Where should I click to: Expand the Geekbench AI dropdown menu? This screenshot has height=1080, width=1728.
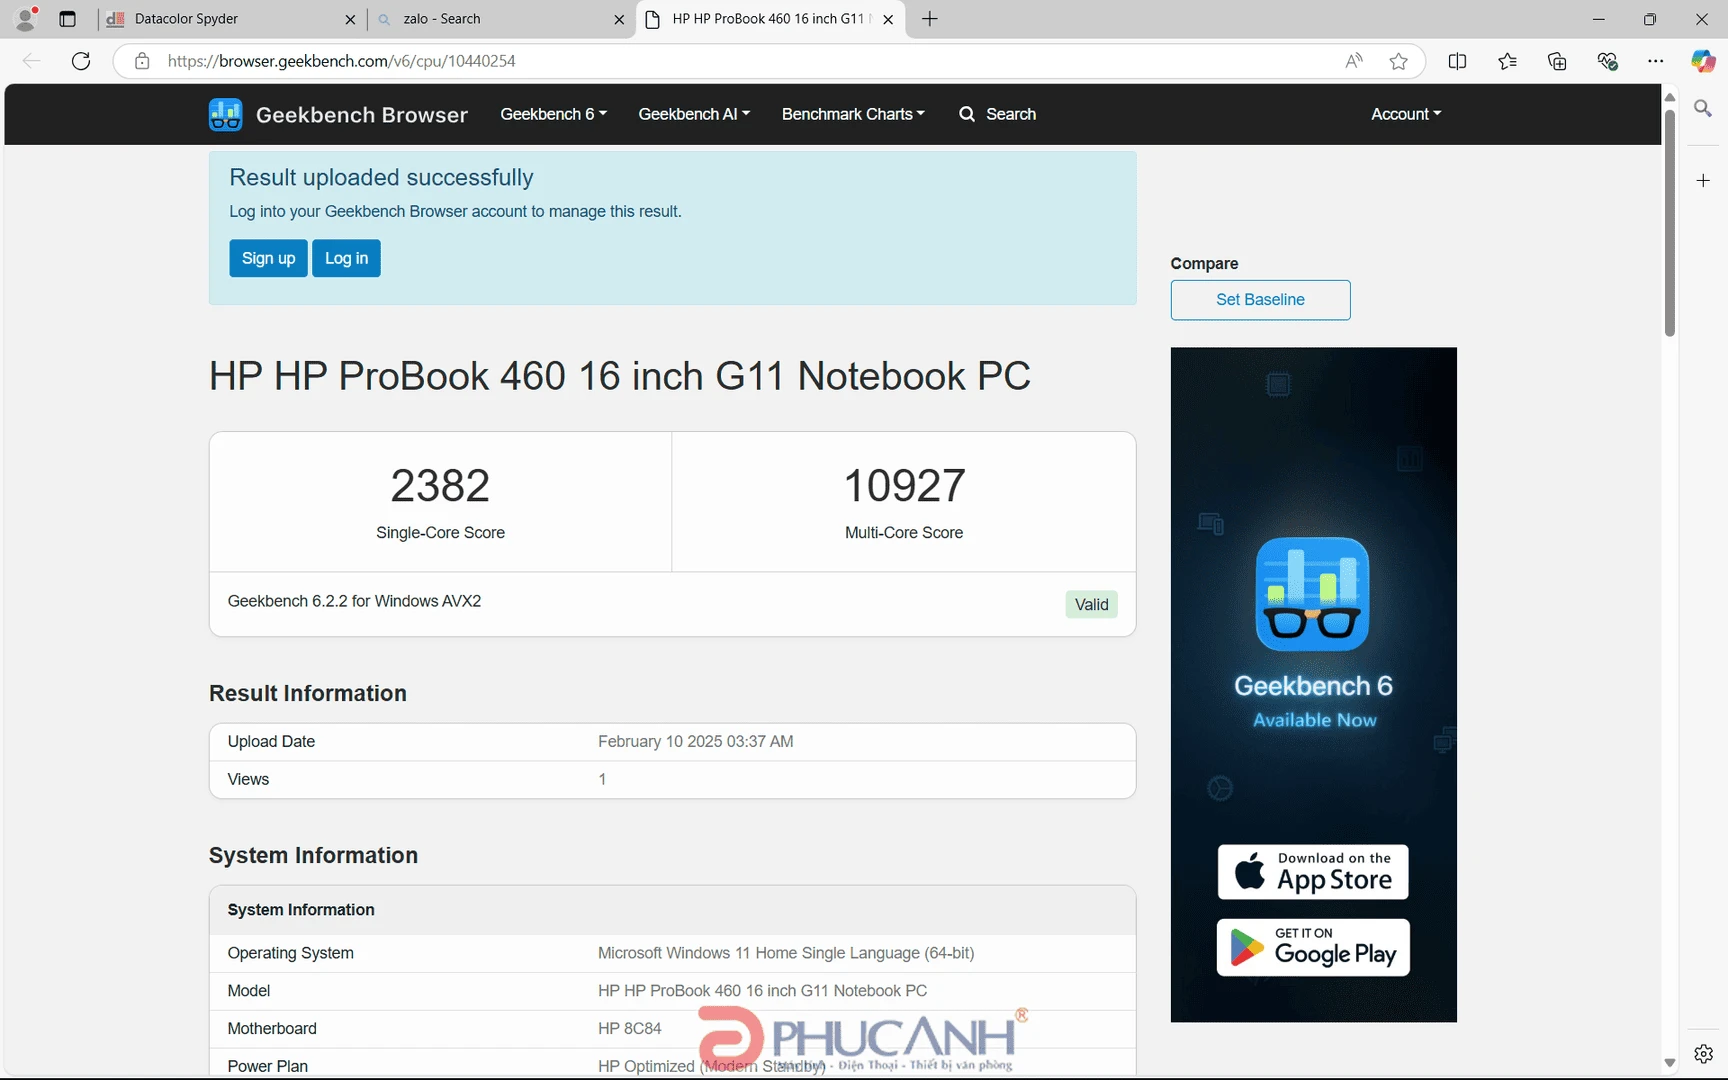click(x=694, y=114)
